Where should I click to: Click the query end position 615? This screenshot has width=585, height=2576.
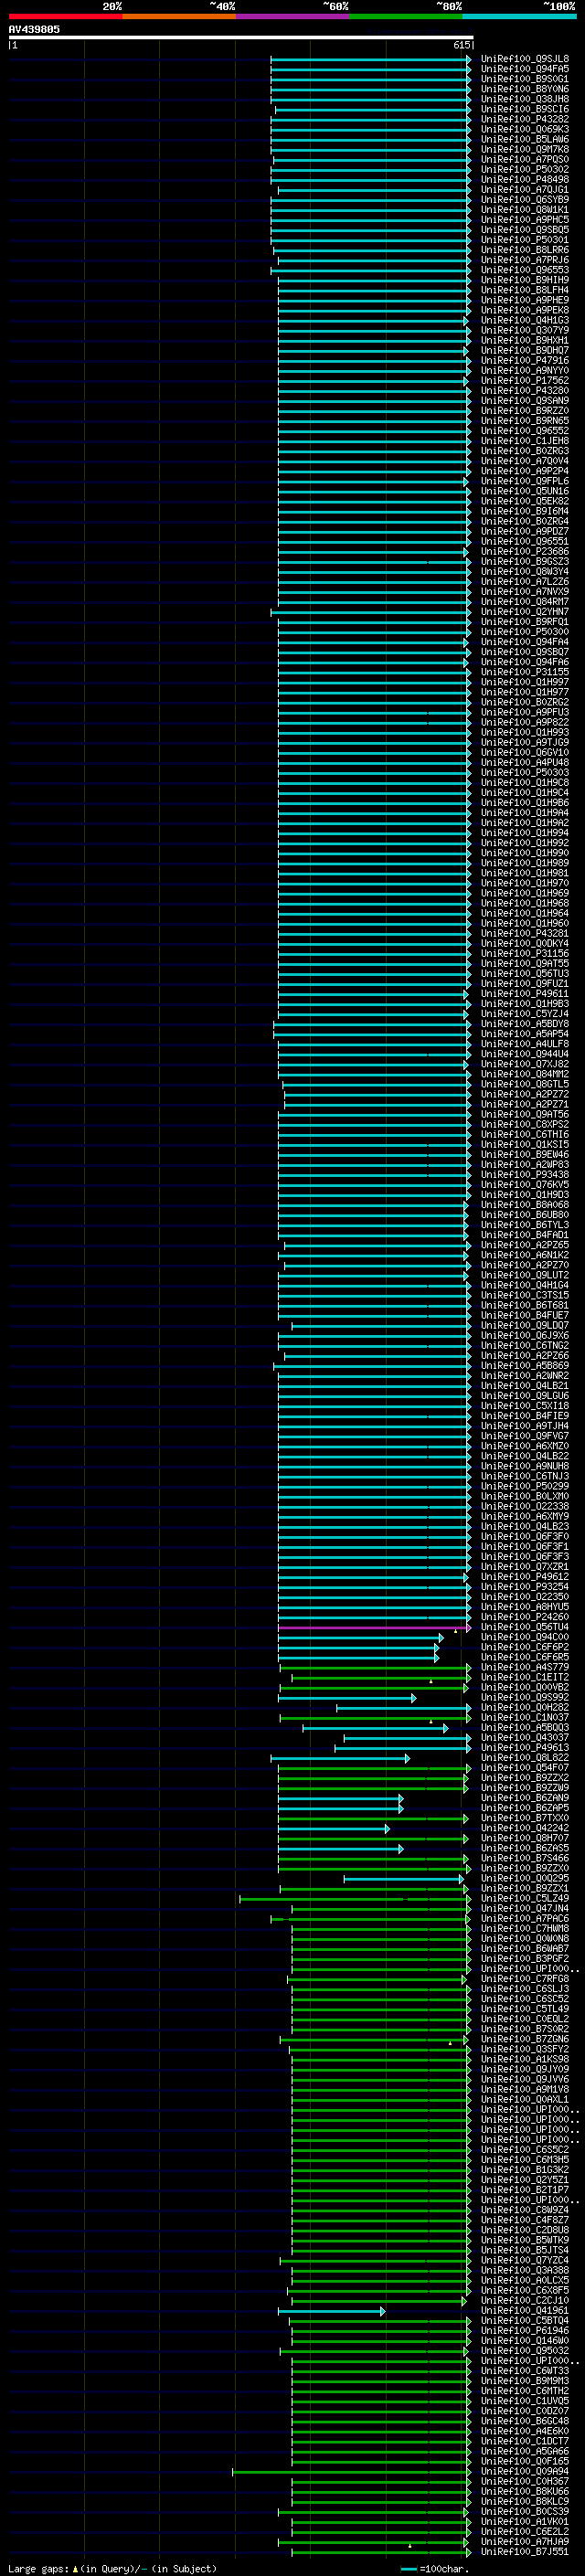461,45
